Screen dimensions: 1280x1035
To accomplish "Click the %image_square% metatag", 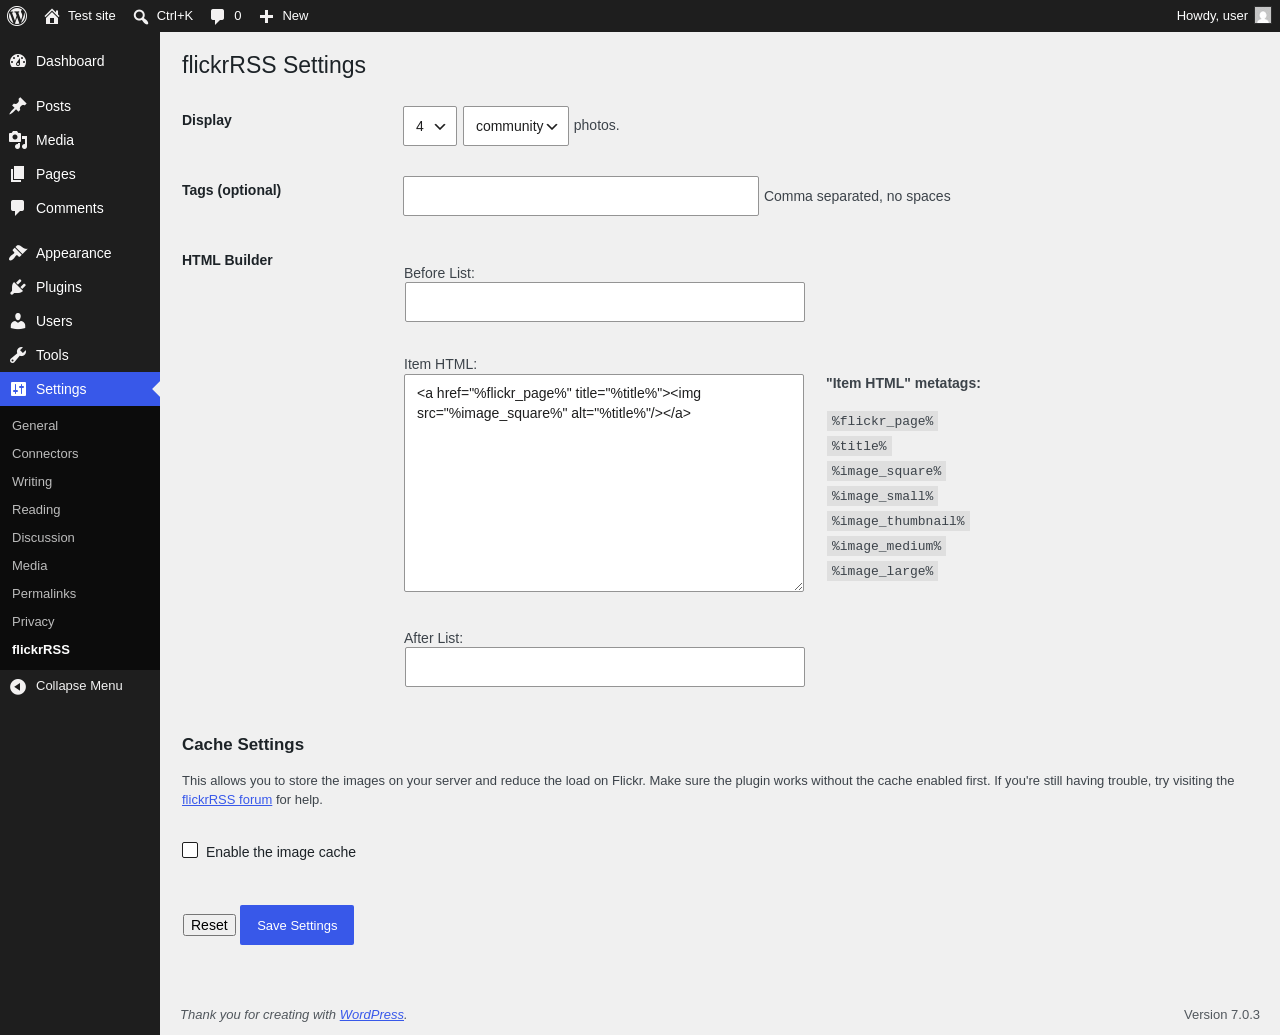I will (886, 471).
